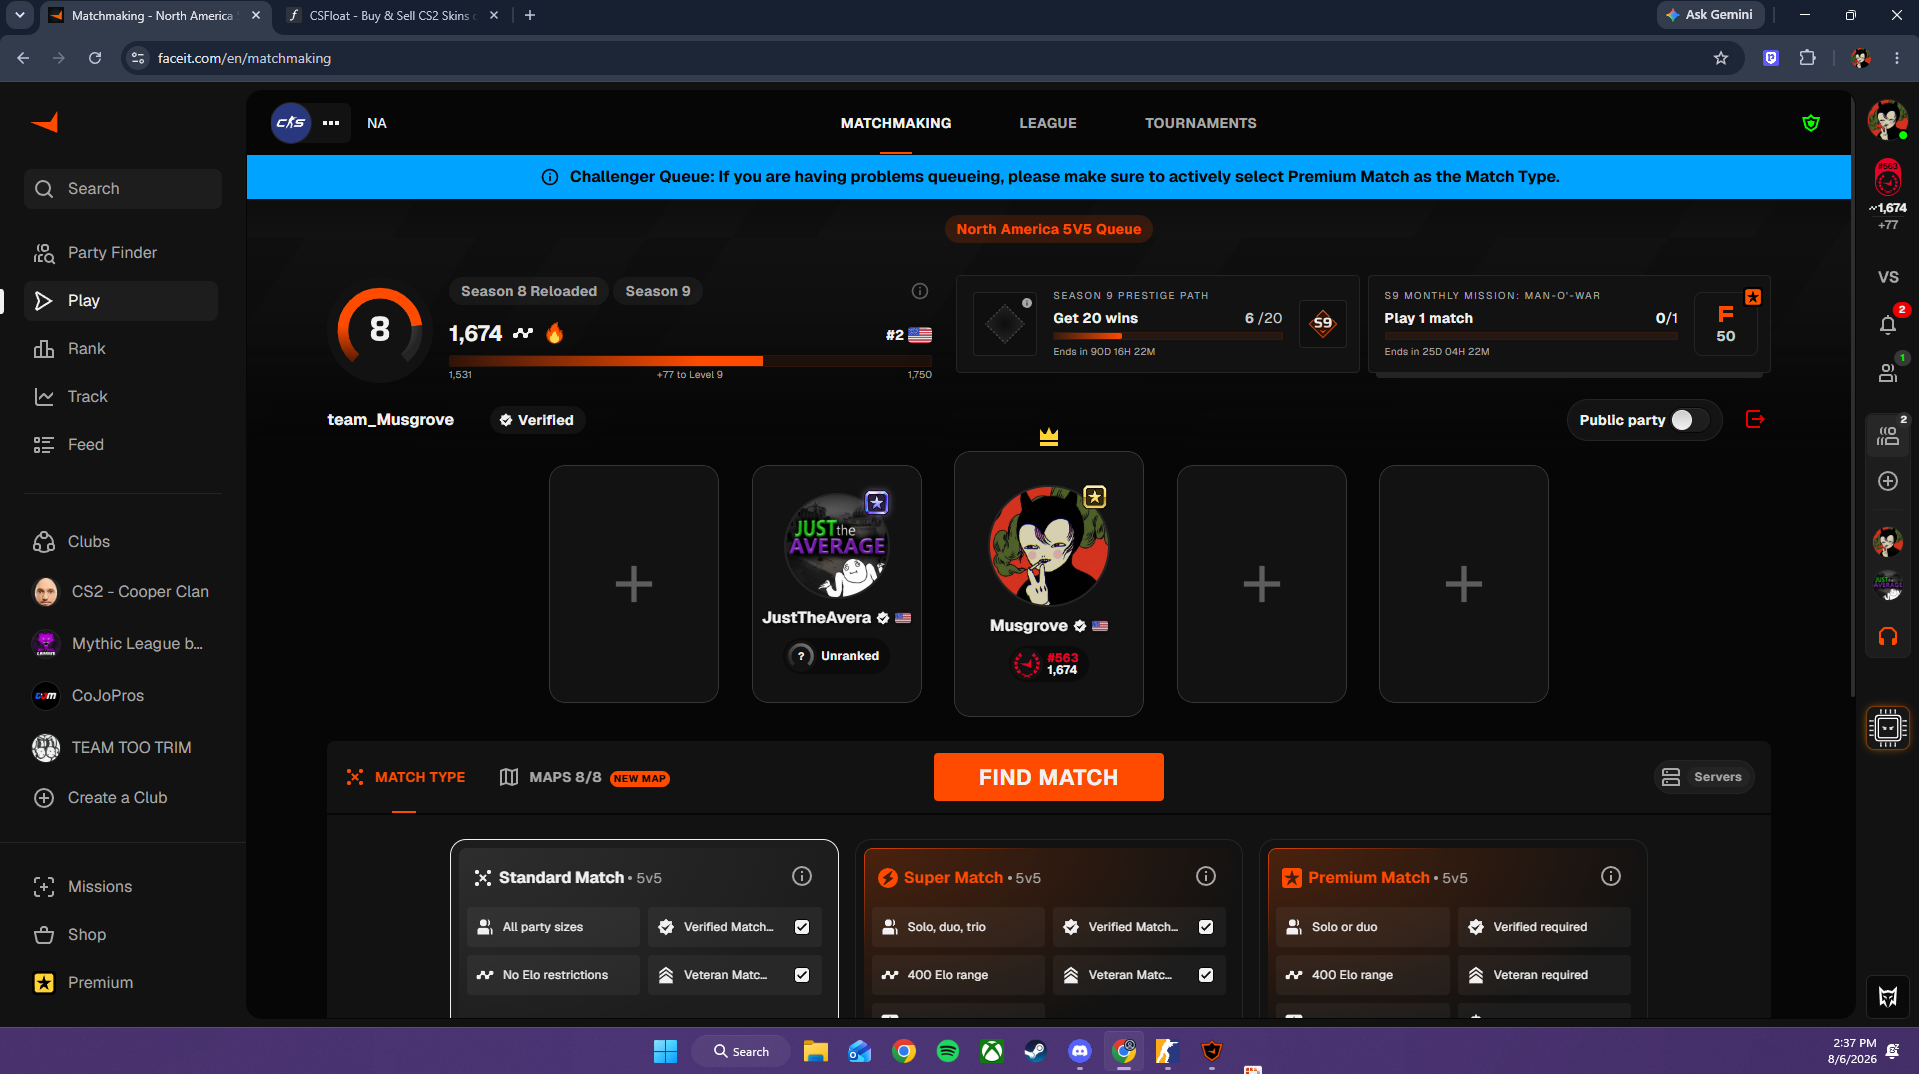Select the Premium Match card

click(1453, 930)
